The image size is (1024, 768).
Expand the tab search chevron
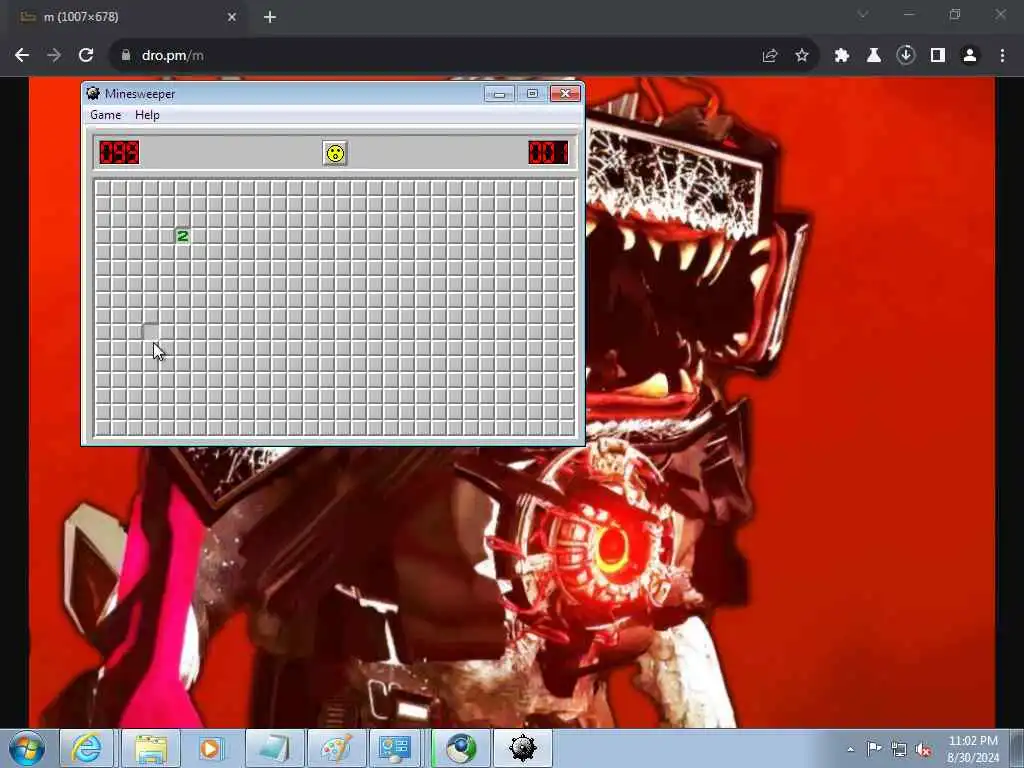[863, 14]
